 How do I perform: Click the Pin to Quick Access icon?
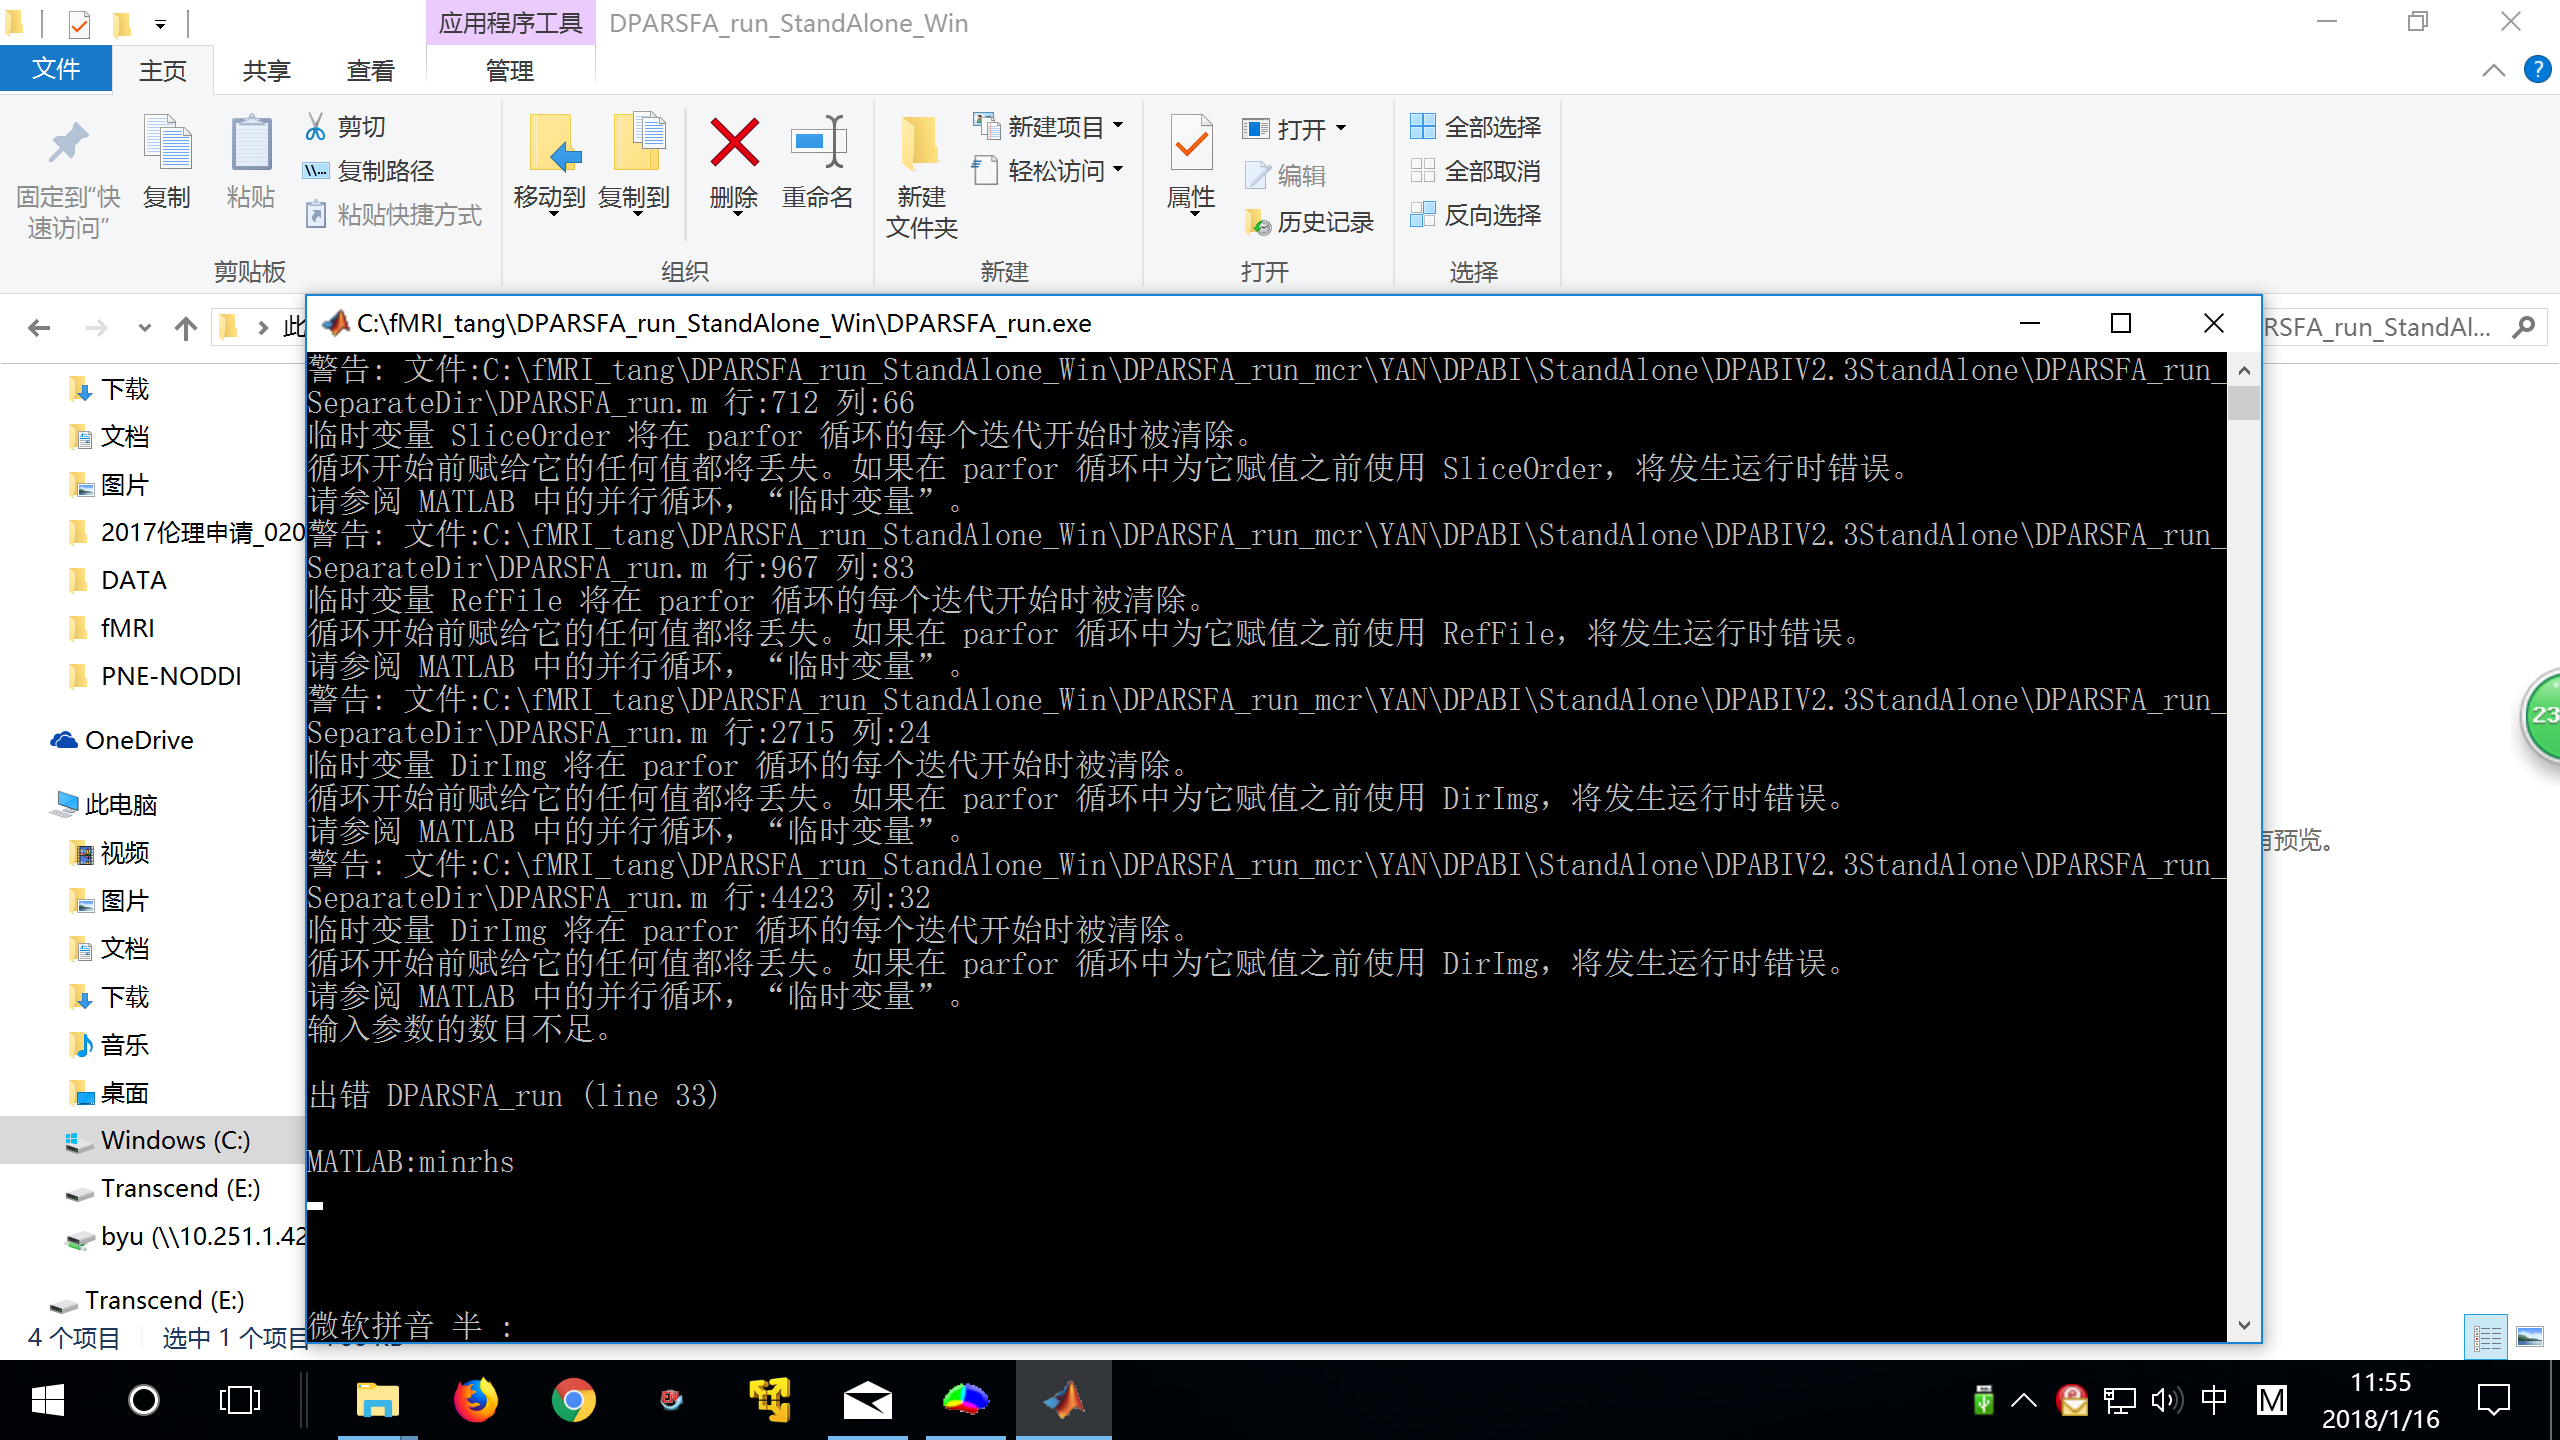pyautogui.click(x=68, y=145)
